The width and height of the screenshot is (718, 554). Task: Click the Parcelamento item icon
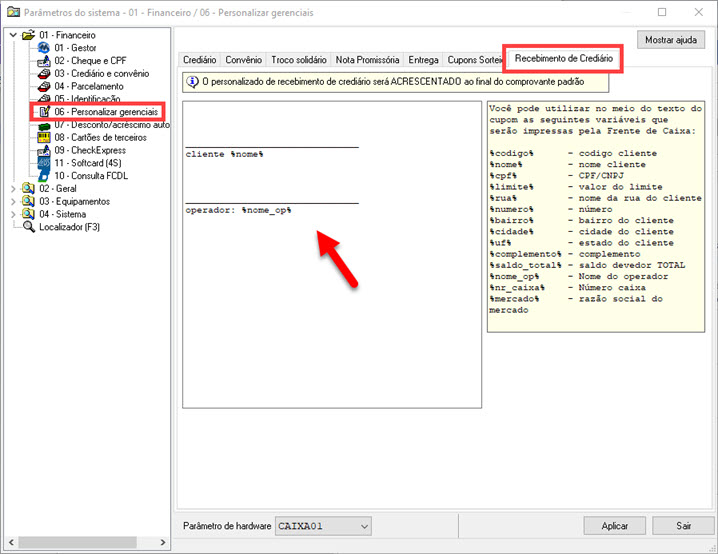[x=44, y=86]
